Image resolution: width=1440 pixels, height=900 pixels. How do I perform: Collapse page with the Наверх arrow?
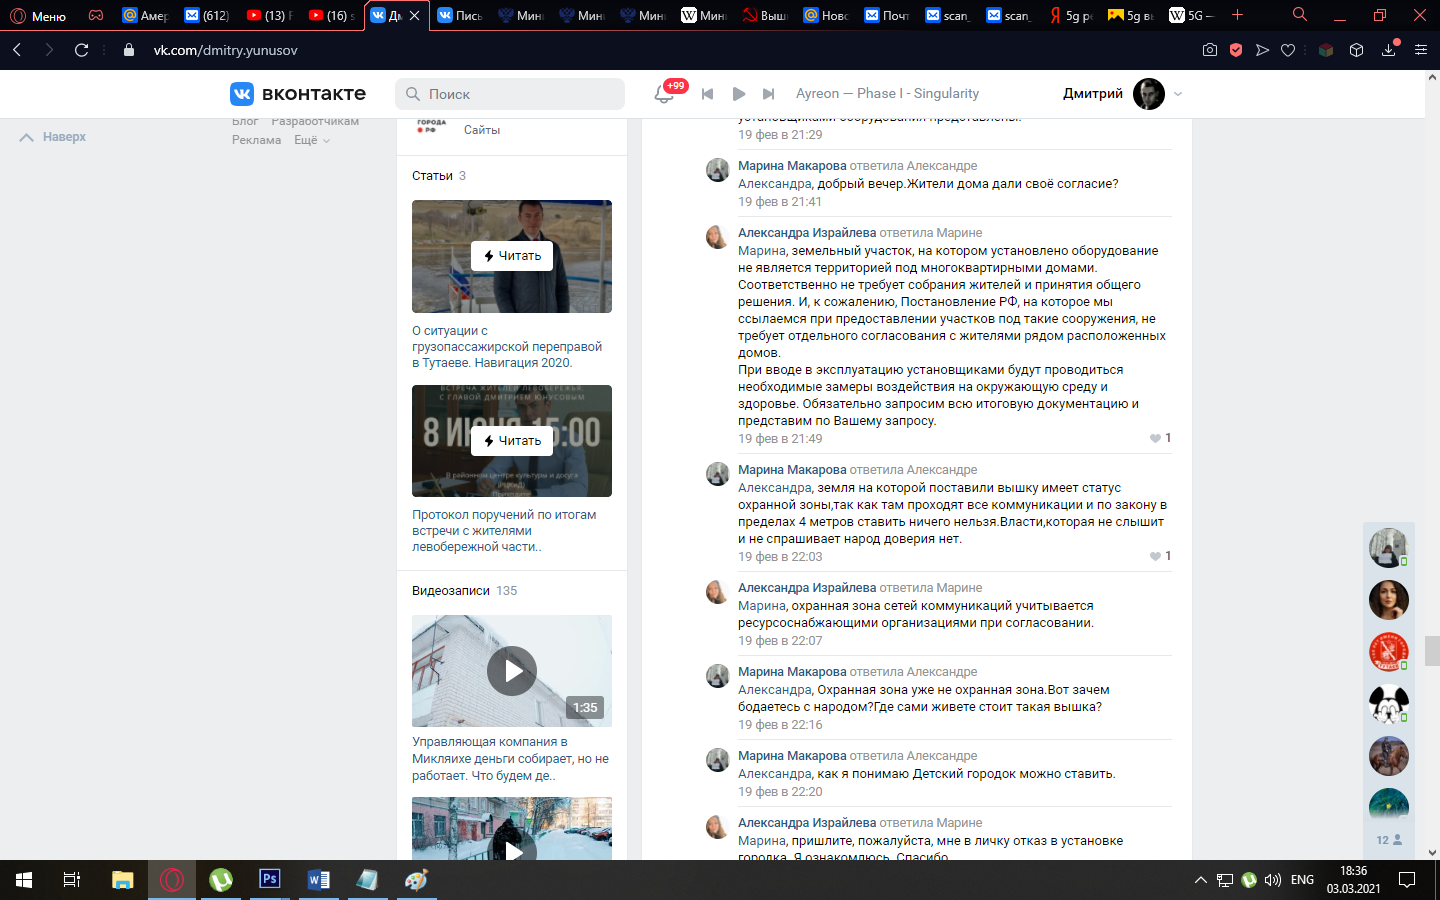point(53,137)
